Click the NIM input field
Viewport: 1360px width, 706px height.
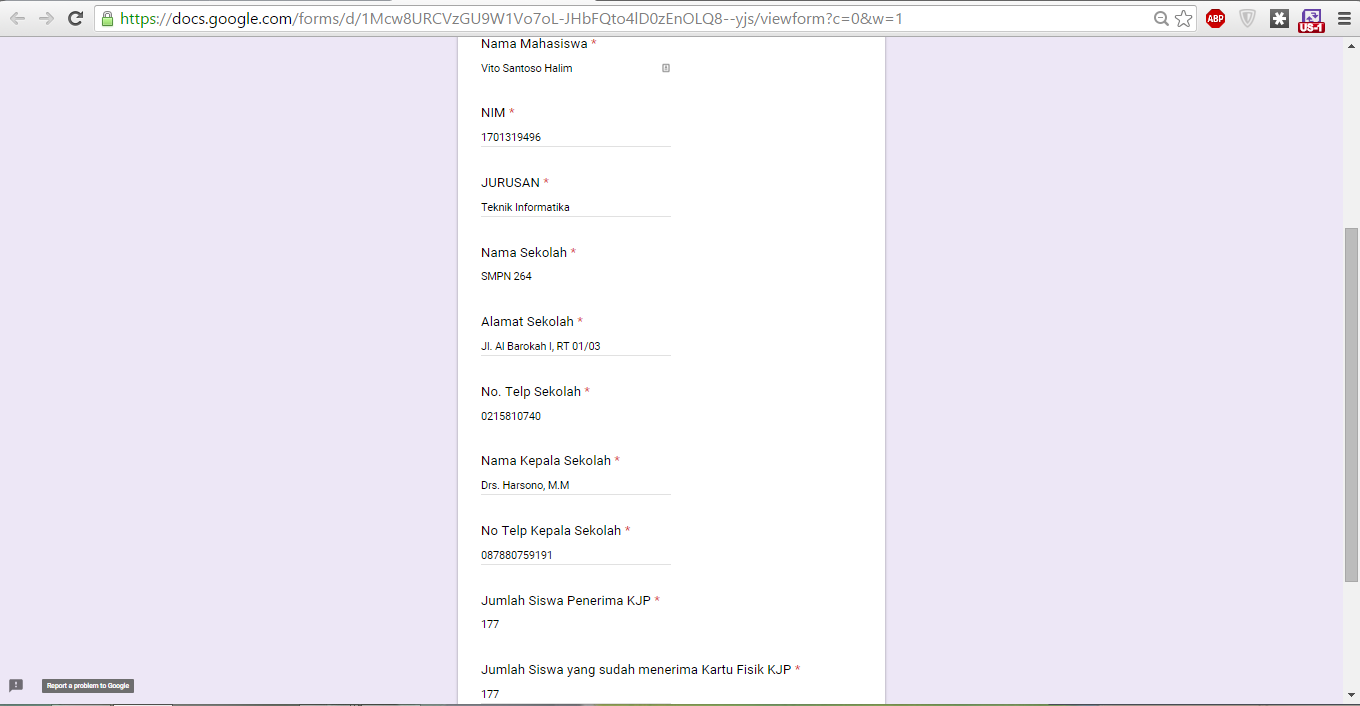(x=575, y=137)
